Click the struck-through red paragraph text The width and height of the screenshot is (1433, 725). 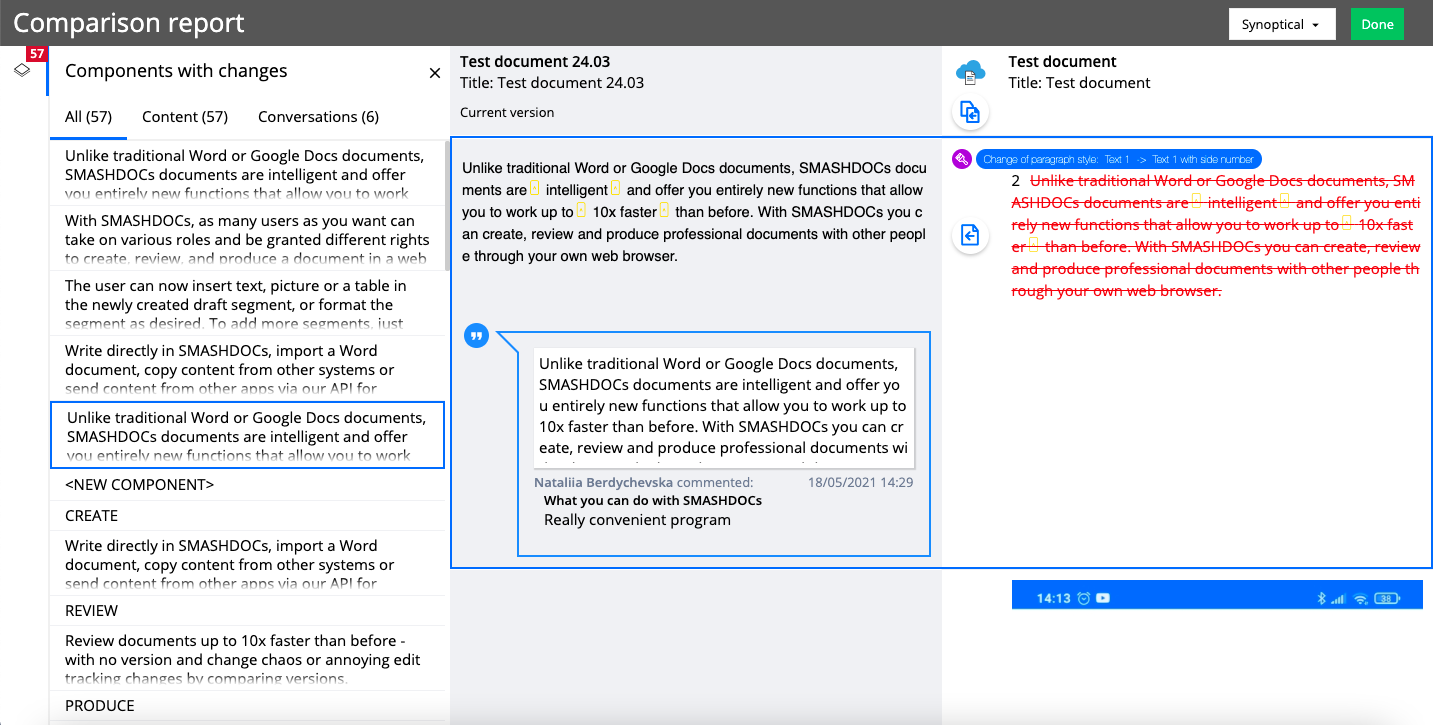(1216, 236)
